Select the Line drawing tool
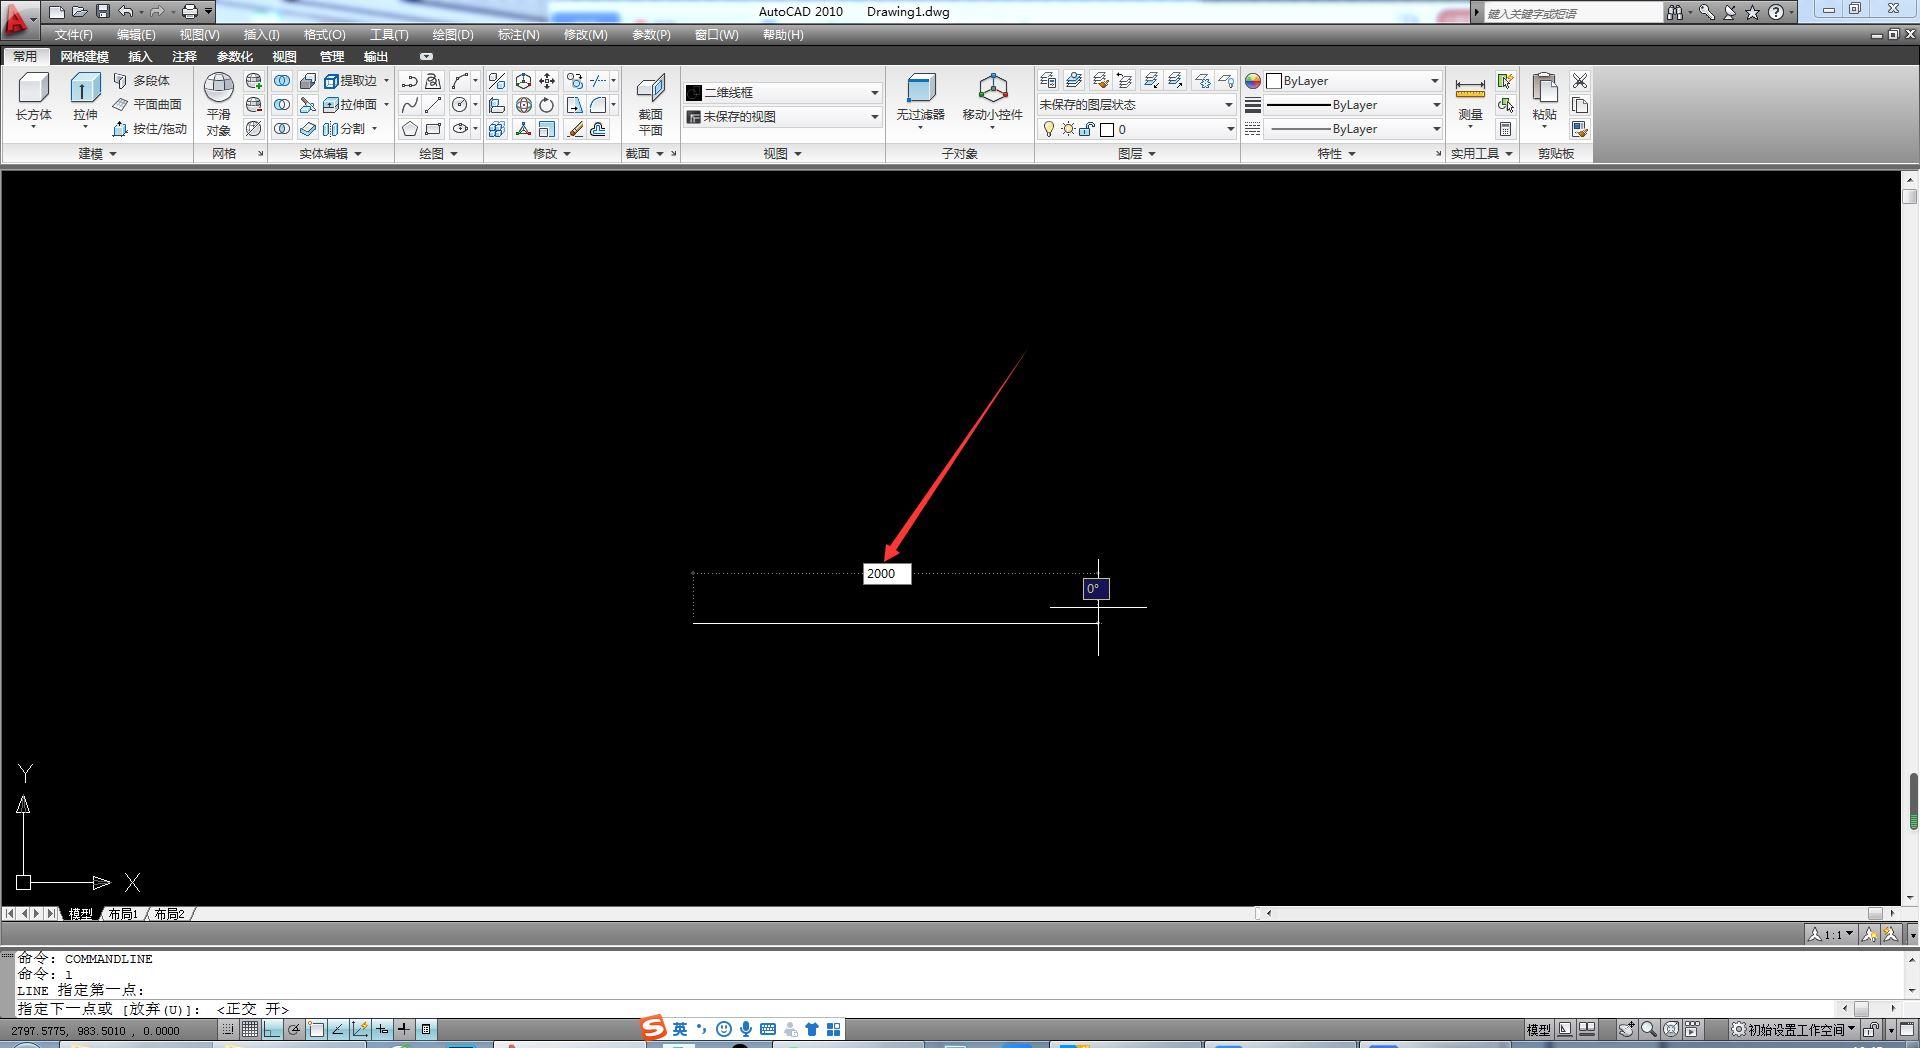Image resolution: width=1920 pixels, height=1048 pixels. pos(433,105)
